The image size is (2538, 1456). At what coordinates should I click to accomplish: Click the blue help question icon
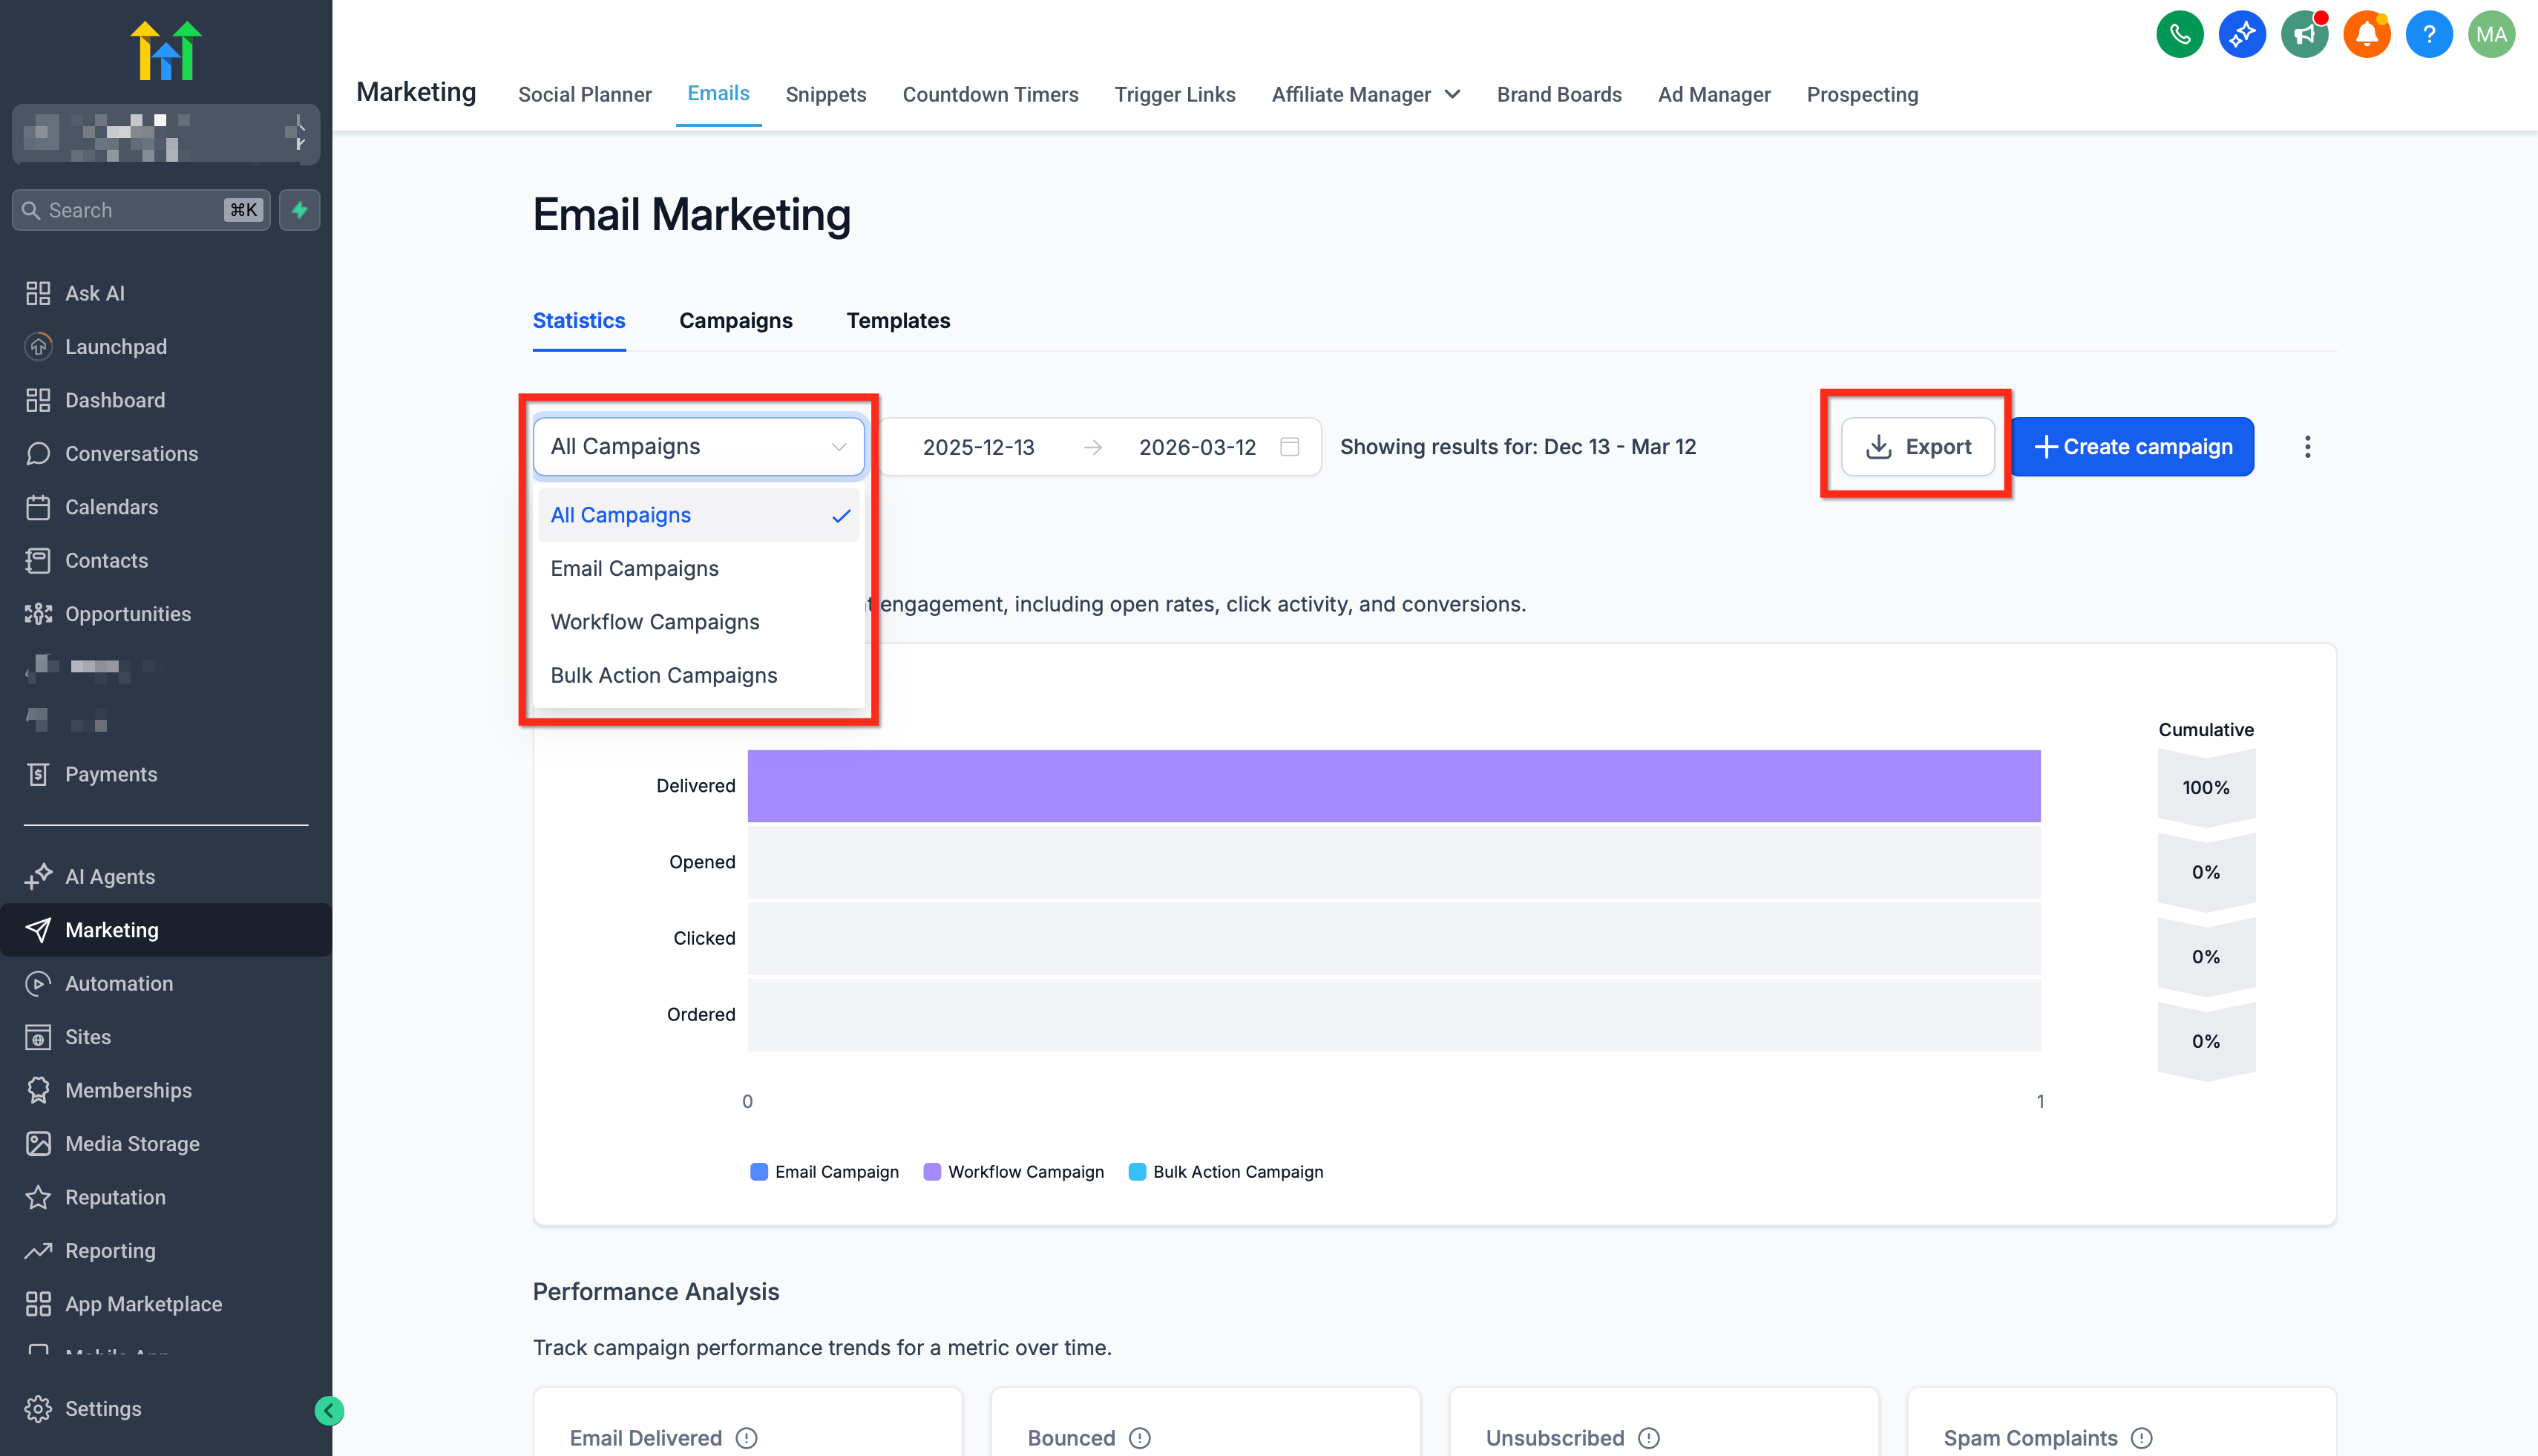2428,35
